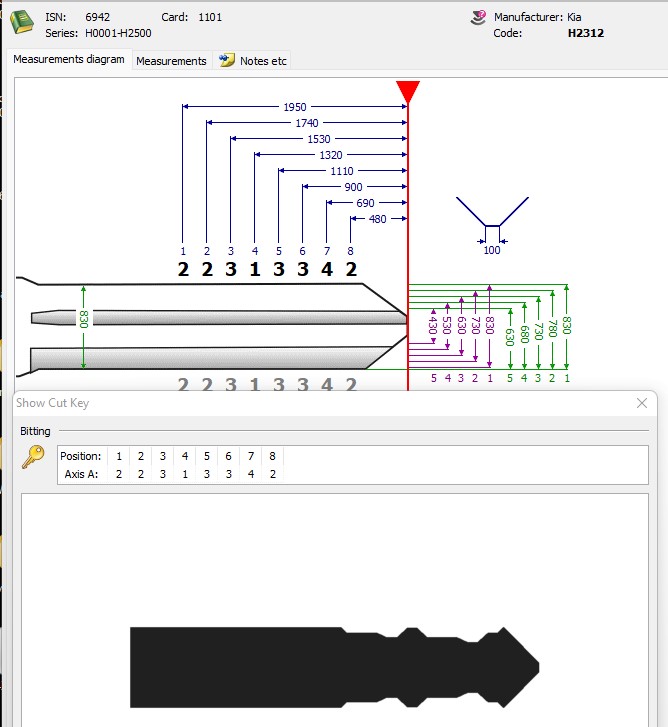Image resolution: width=668 pixels, height=727 pixels.
Task: Select card number 1101
Action: pyautogui.click(x=210, y=17)
